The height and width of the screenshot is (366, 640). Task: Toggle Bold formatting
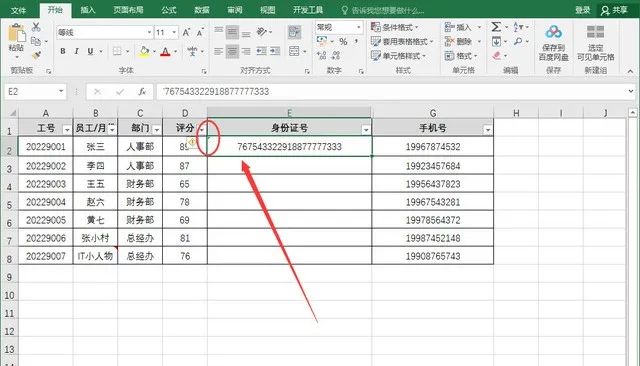click(x=63, y=51)
